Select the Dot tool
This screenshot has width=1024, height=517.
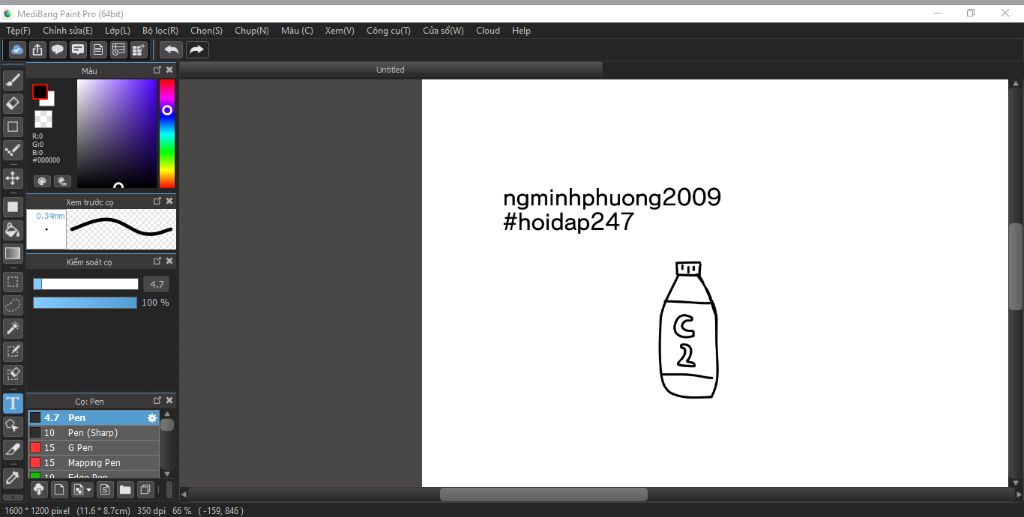coord(12,150)
